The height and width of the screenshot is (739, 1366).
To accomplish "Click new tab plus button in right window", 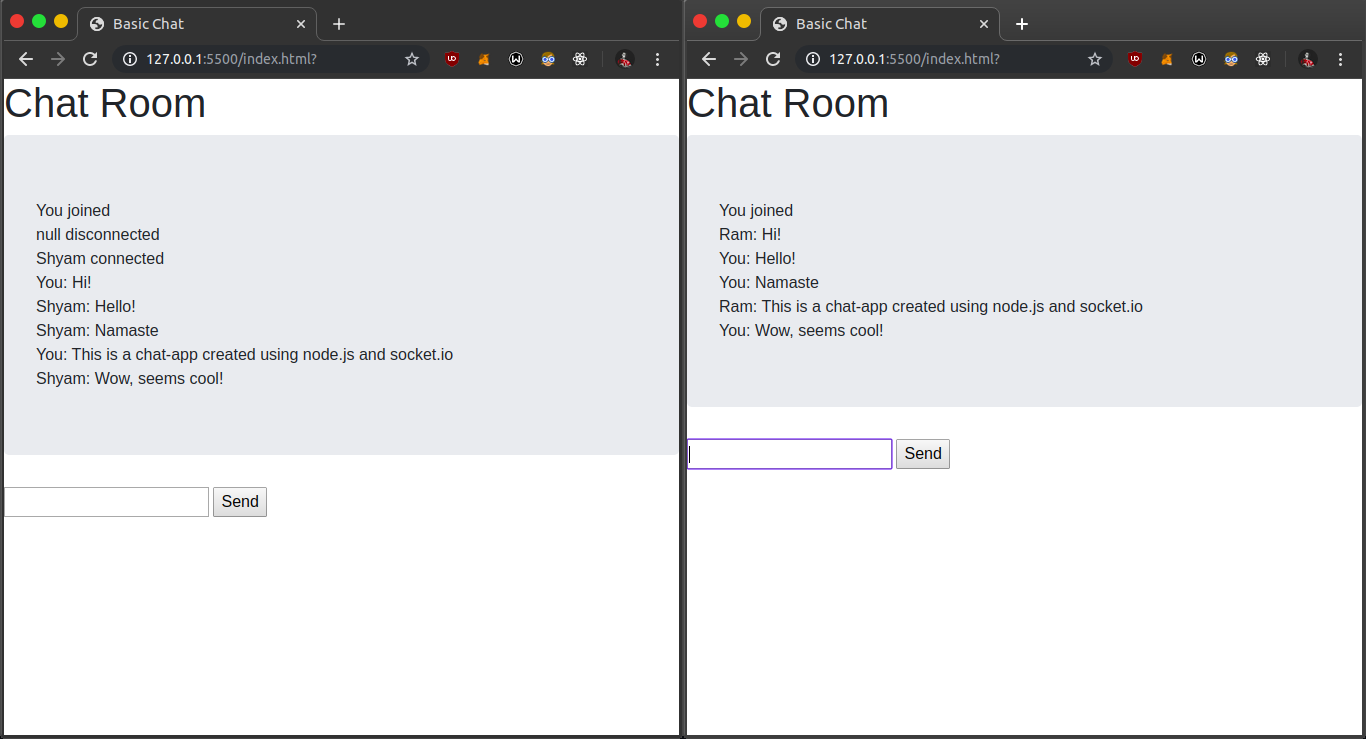I will click(1022, 24).
